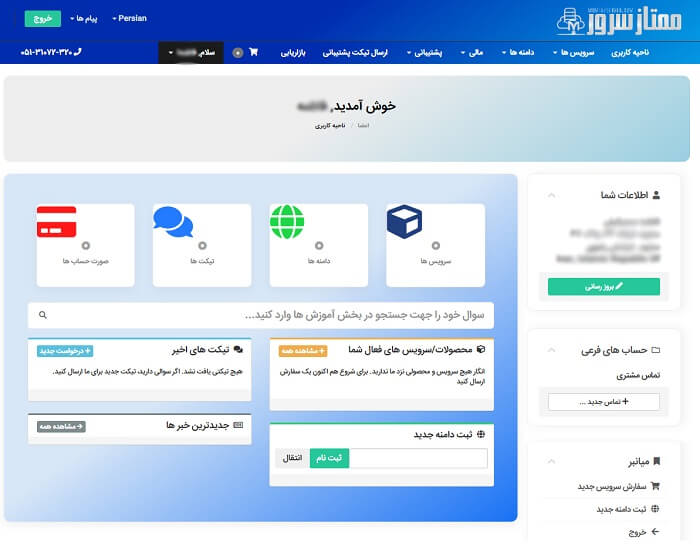Screen dimensions: 700x551
Task: Open the پیام ها messages dropdown
Action: [84, 18]
